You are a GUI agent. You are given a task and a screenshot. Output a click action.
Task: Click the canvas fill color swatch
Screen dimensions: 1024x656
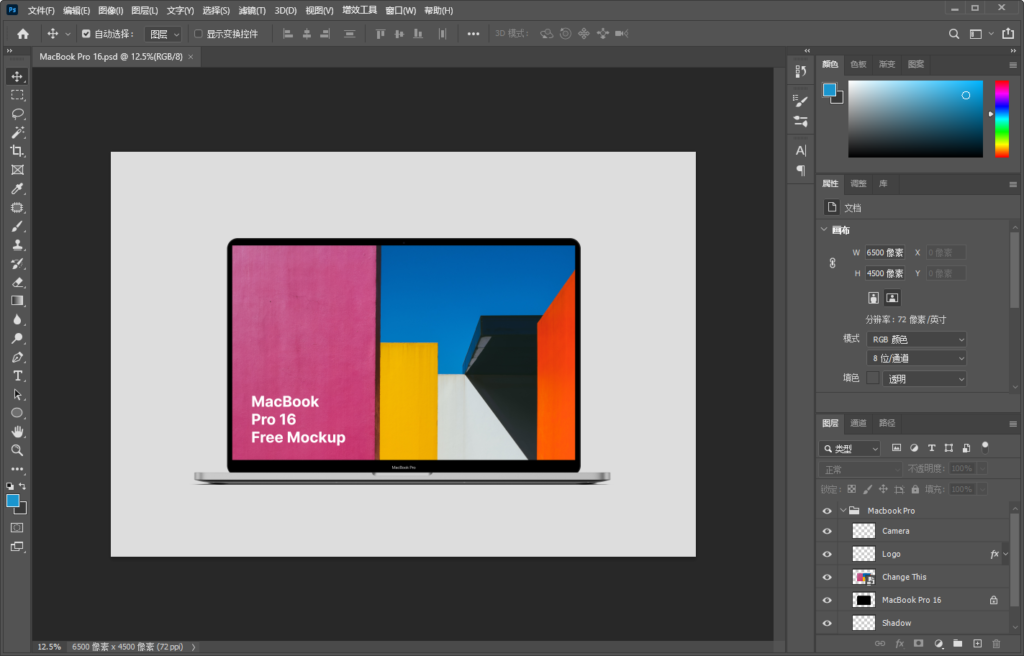(x=872, y=378)
